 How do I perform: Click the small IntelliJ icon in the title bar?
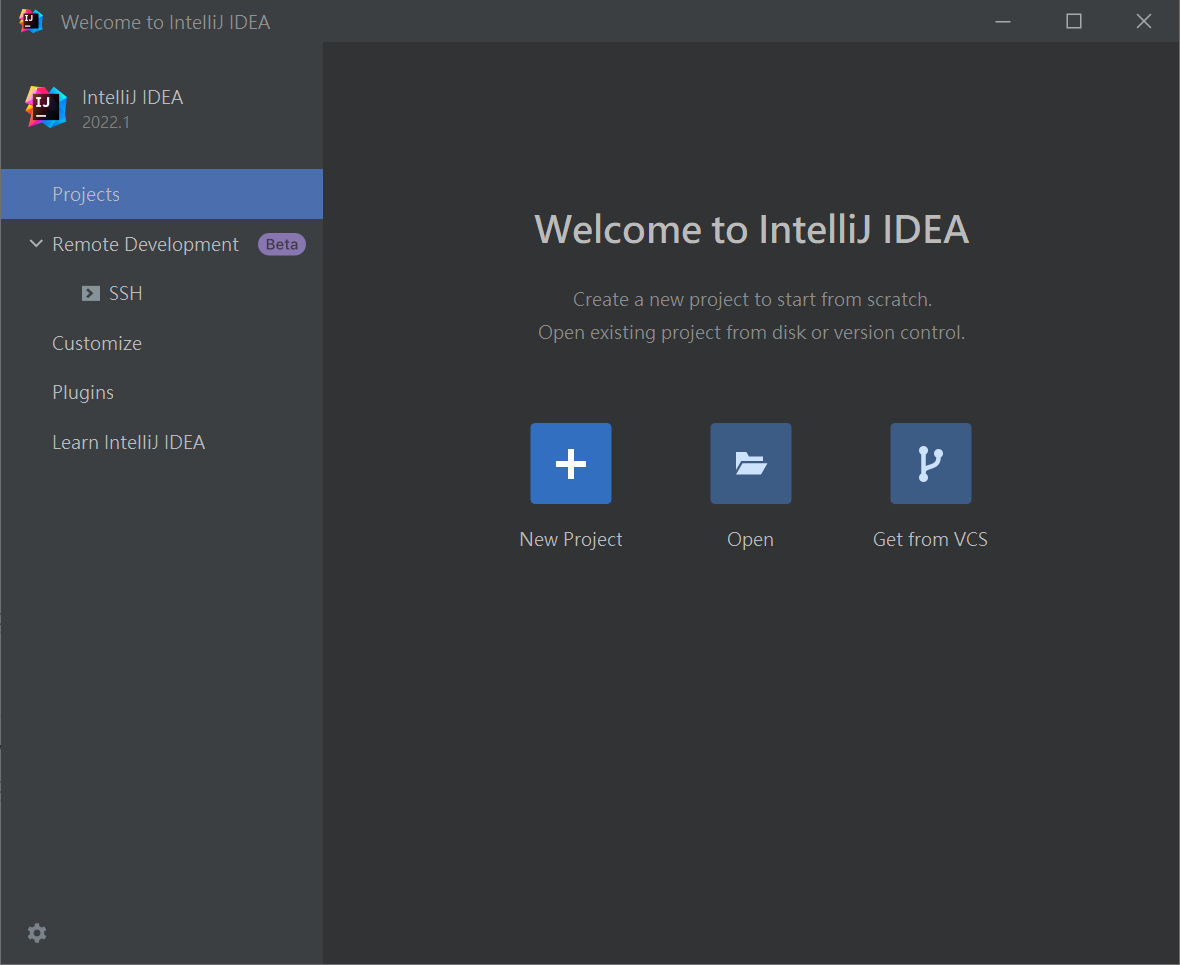[x=31, y=21]
